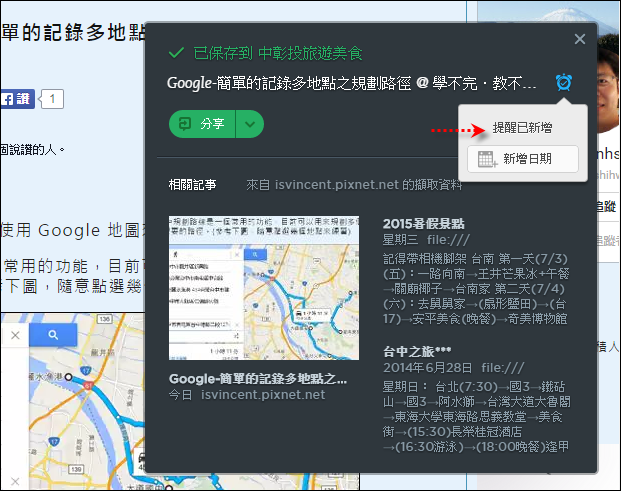Open the Google-簡單的記錄多地點之 note title link

click(258, 379)
